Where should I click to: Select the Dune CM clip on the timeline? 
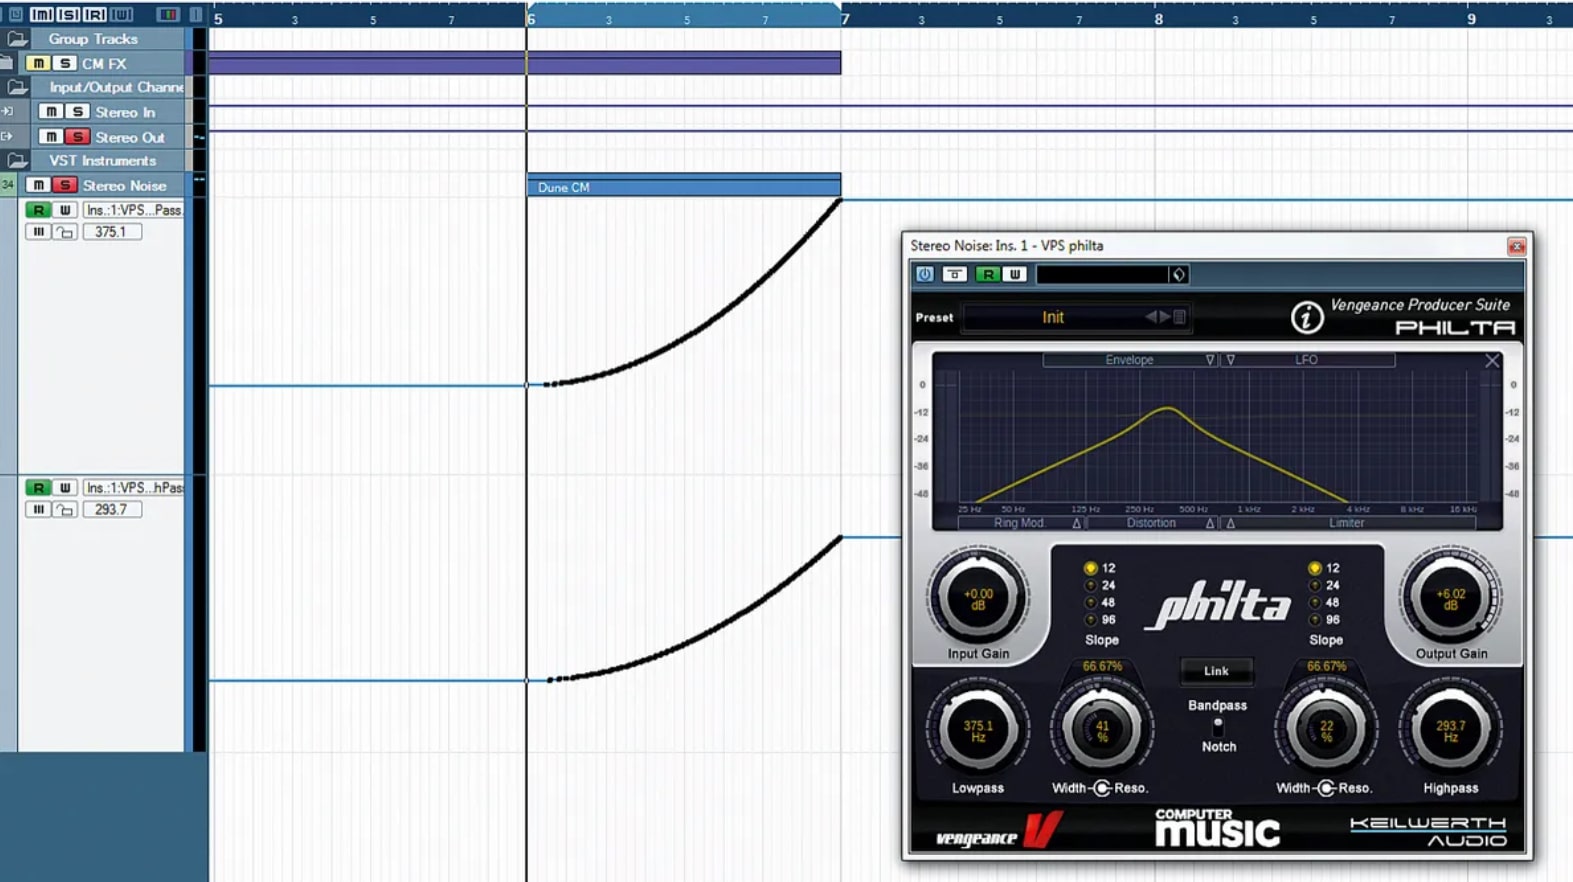pyautogui.click(x=684, y=187)
